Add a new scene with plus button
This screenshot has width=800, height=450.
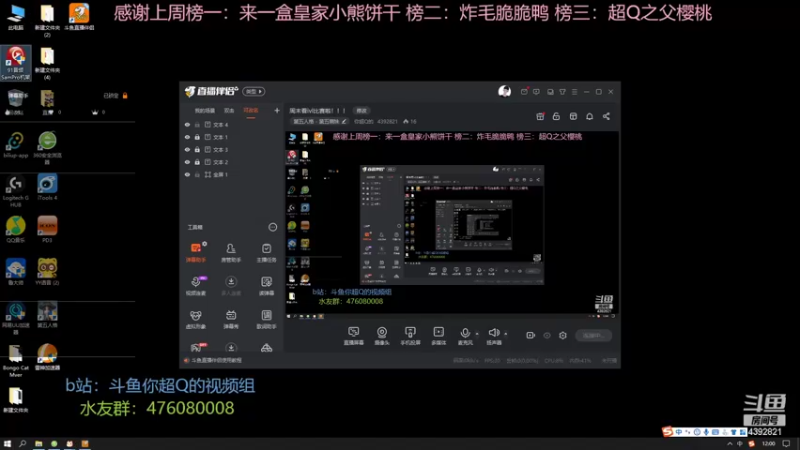pyautogui.click(x=277, y=110)
